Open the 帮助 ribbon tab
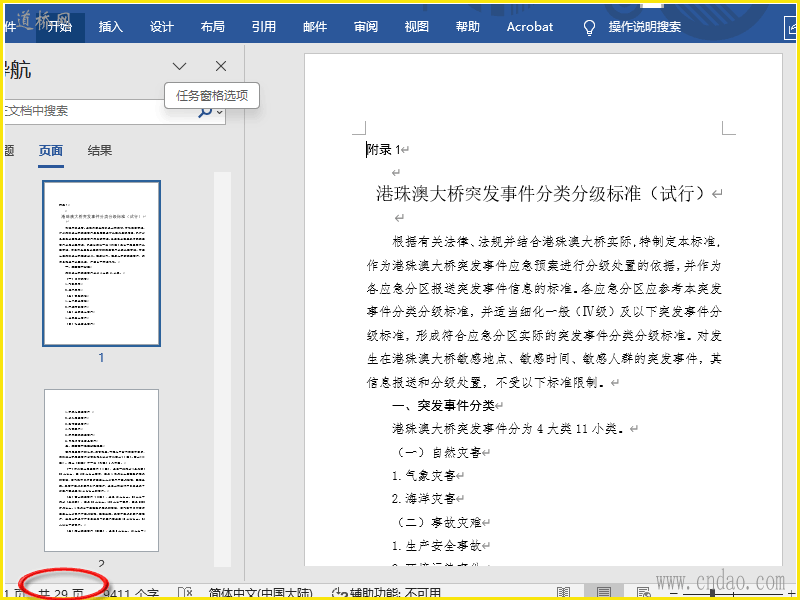The height and width of the screenshot is (600, 800). pos(468,27)
